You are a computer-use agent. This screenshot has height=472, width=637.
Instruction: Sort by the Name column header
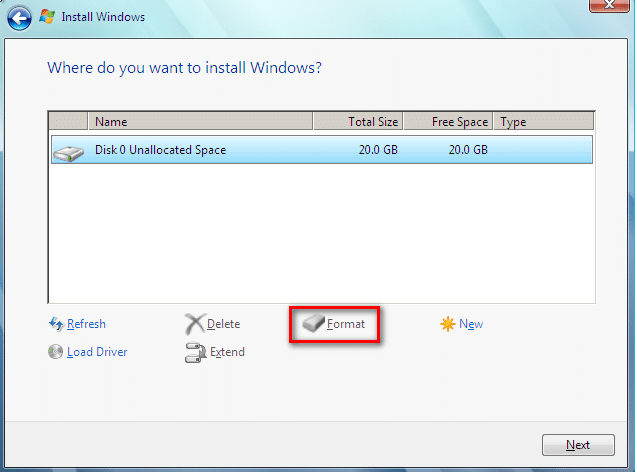pos(201,121)
